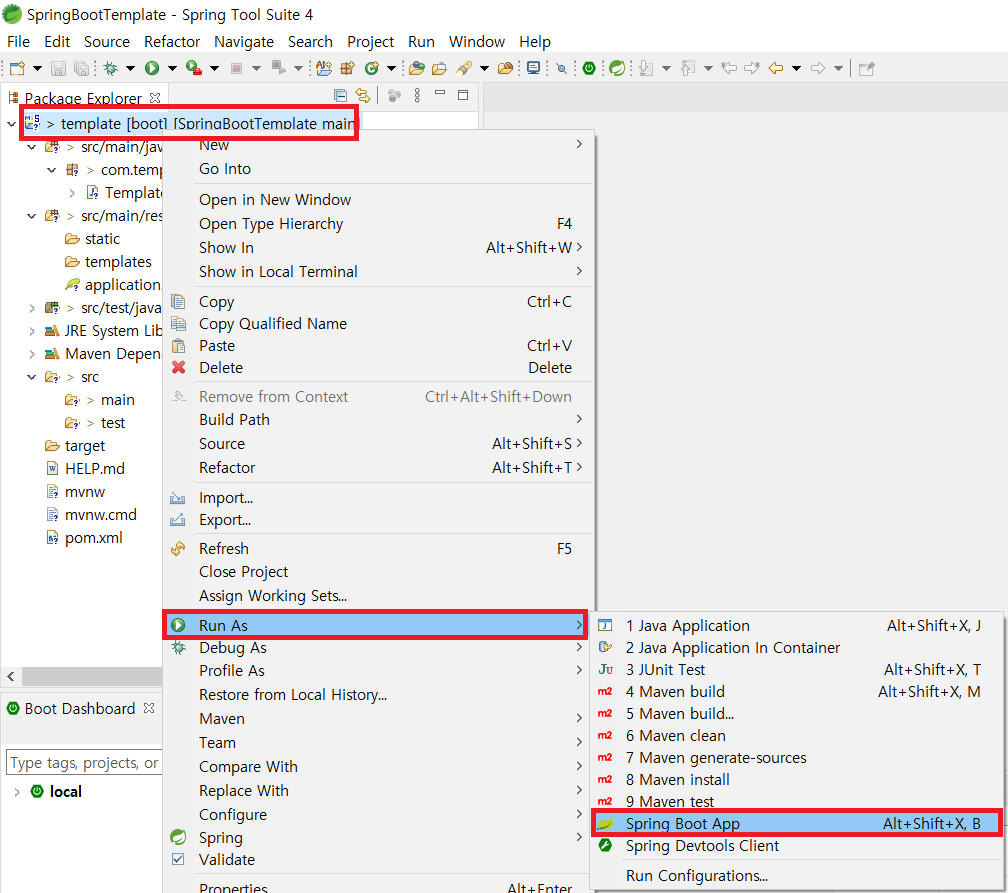The width and height of the screenshot is (1008, 893).
Task: Select the target folder
Action: click(85, 446)
